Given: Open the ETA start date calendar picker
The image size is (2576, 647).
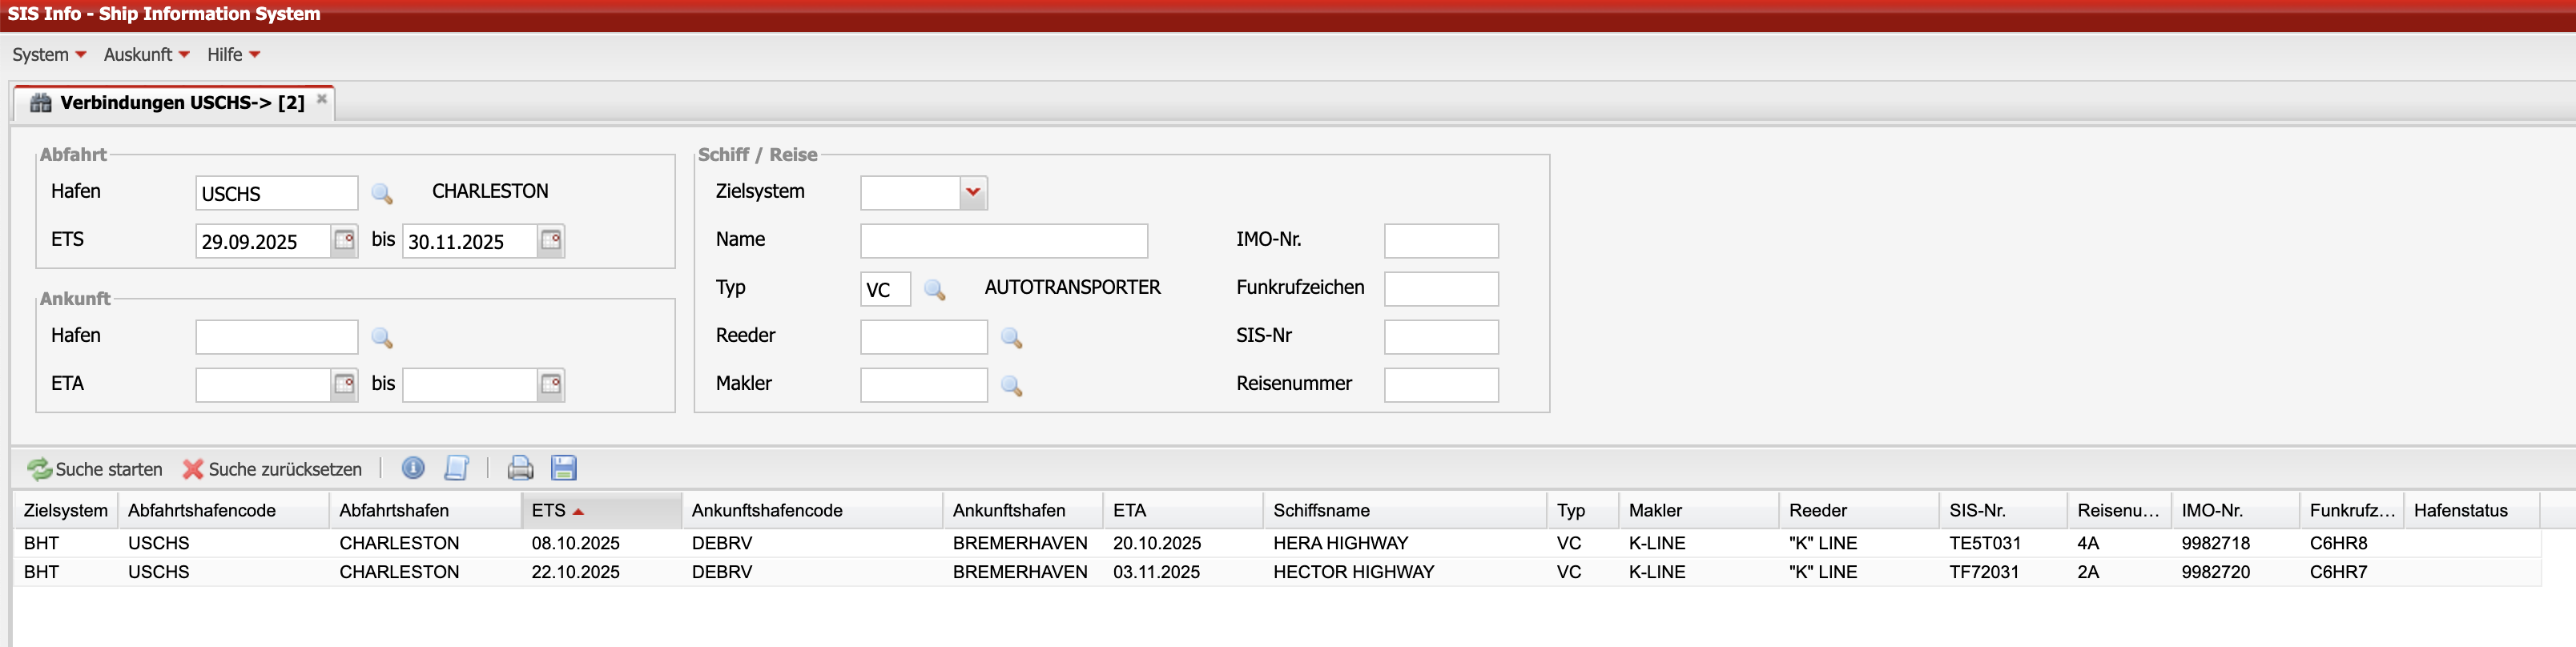Looking at the screenshot, I should (x=344, y=385).
